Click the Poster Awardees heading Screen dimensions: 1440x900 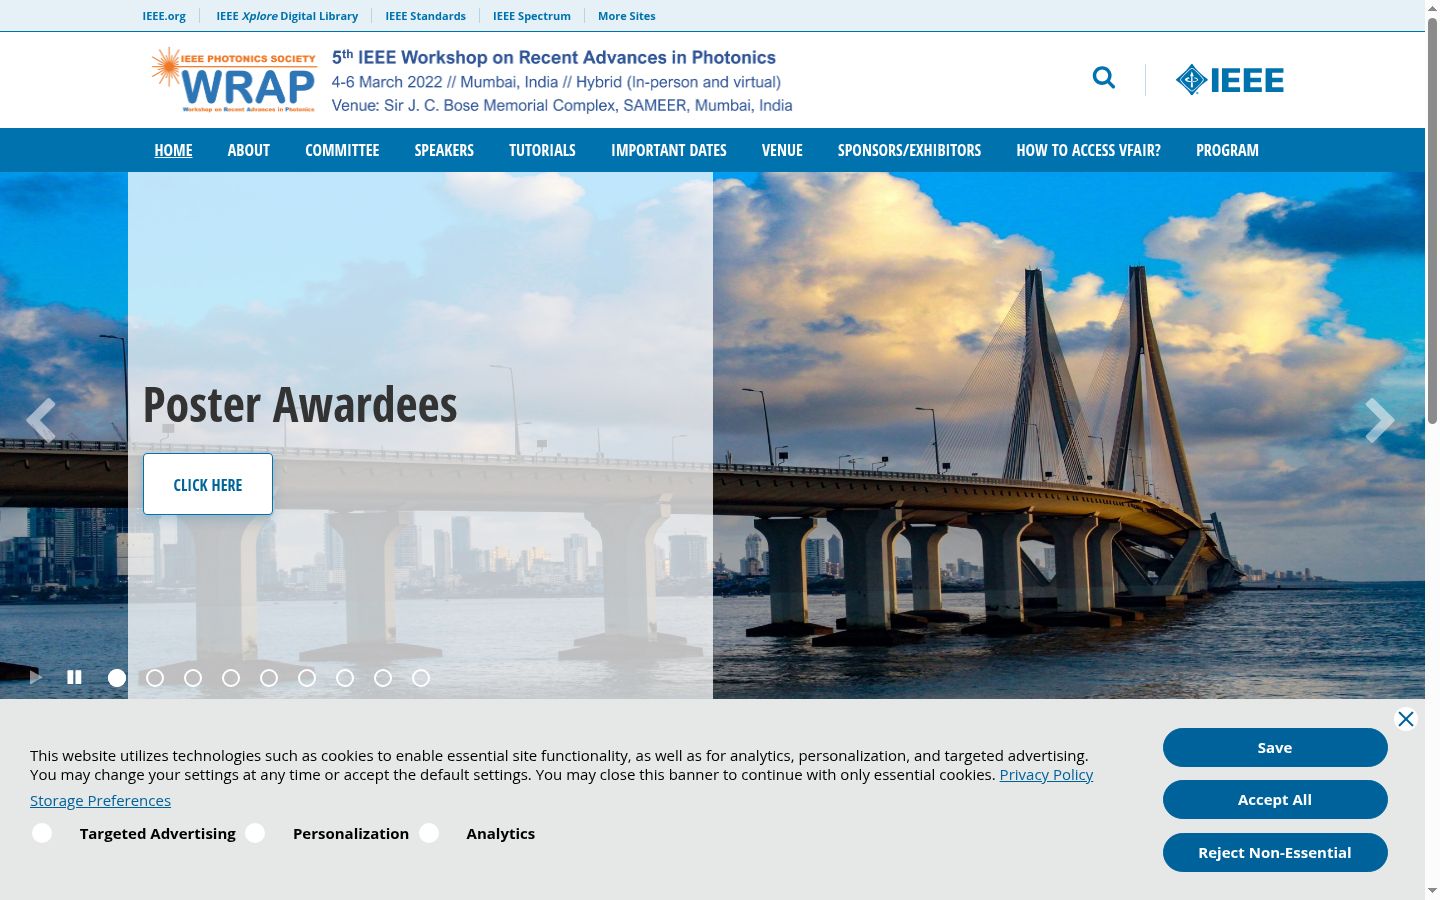point(300,405)
